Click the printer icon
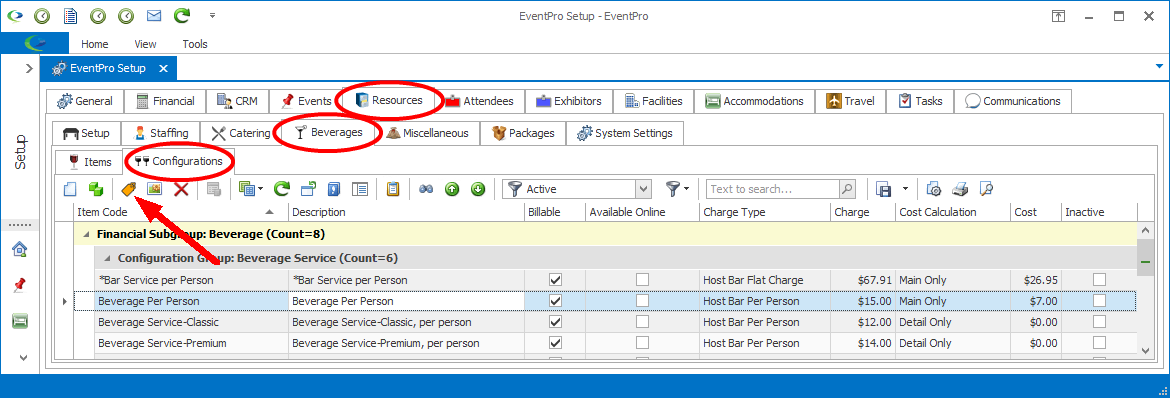 pos(960,190)
